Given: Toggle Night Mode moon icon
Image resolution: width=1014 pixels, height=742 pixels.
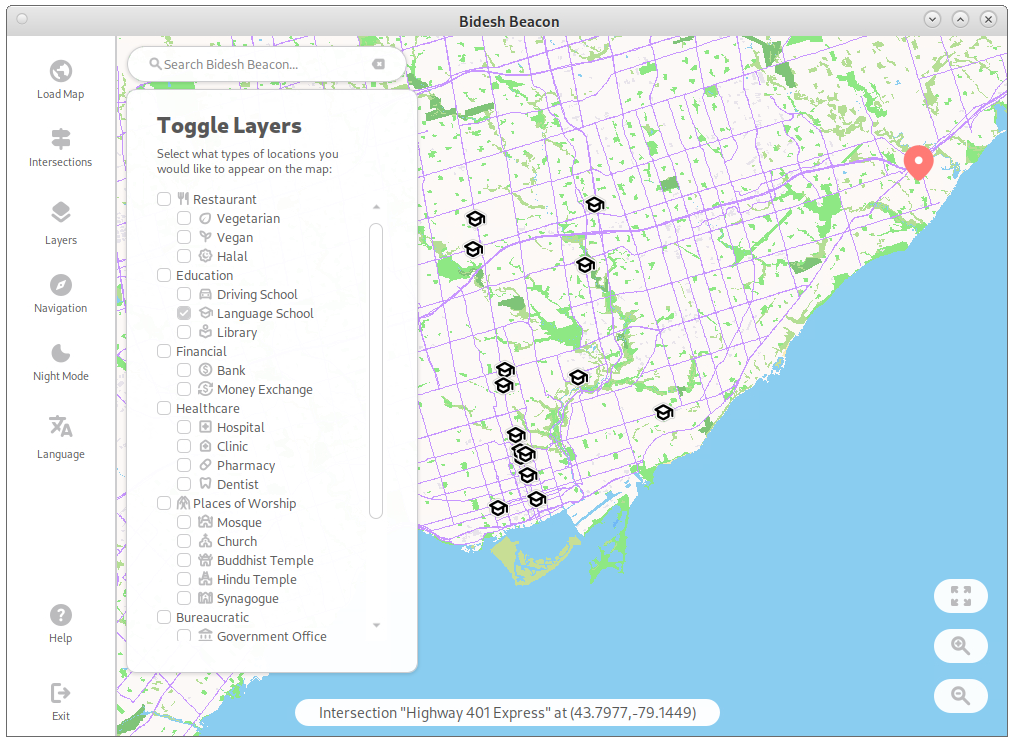Looking at the screenshot, I should [x=61, y=353].
